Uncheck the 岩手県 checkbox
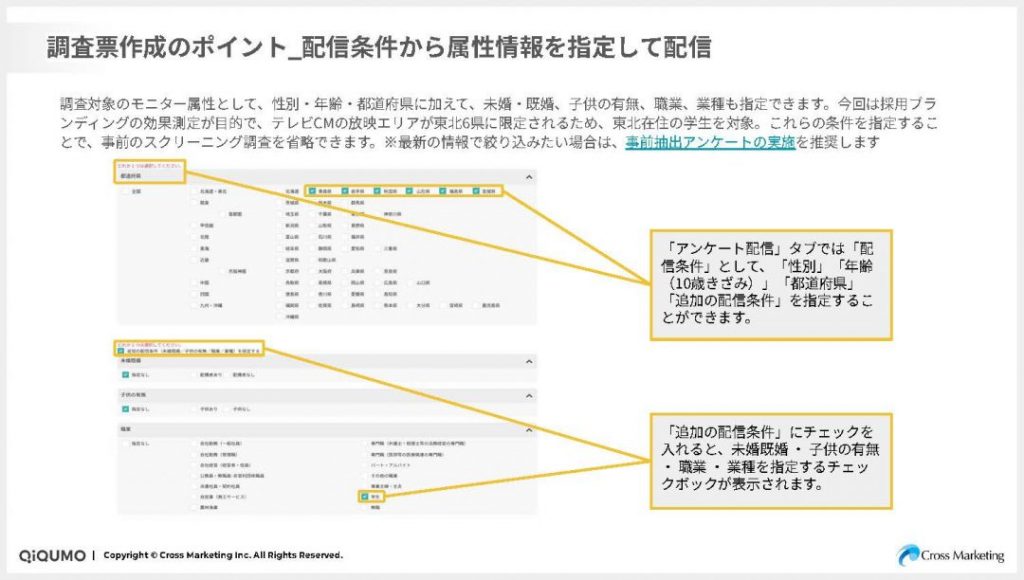Viewport: 1024px width, 580px height. point(345,191)
